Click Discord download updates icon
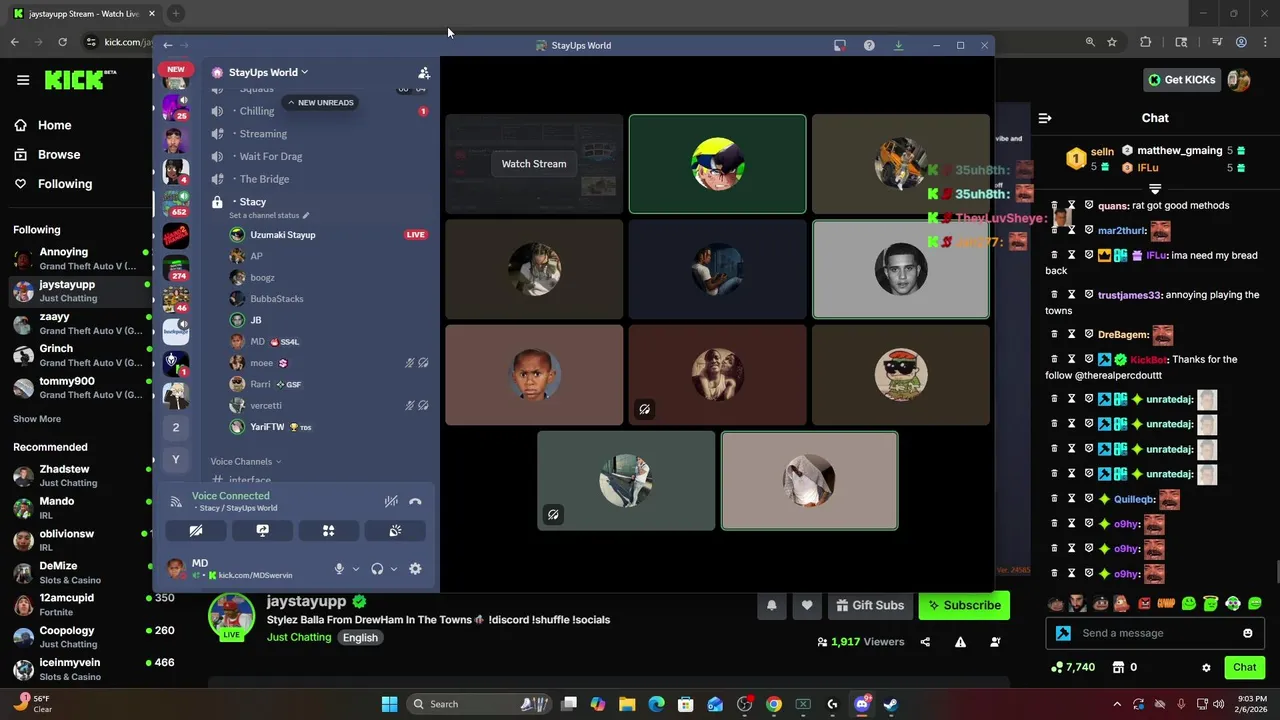The width and height of the screenshot is (1280, 720). point(898,45)
